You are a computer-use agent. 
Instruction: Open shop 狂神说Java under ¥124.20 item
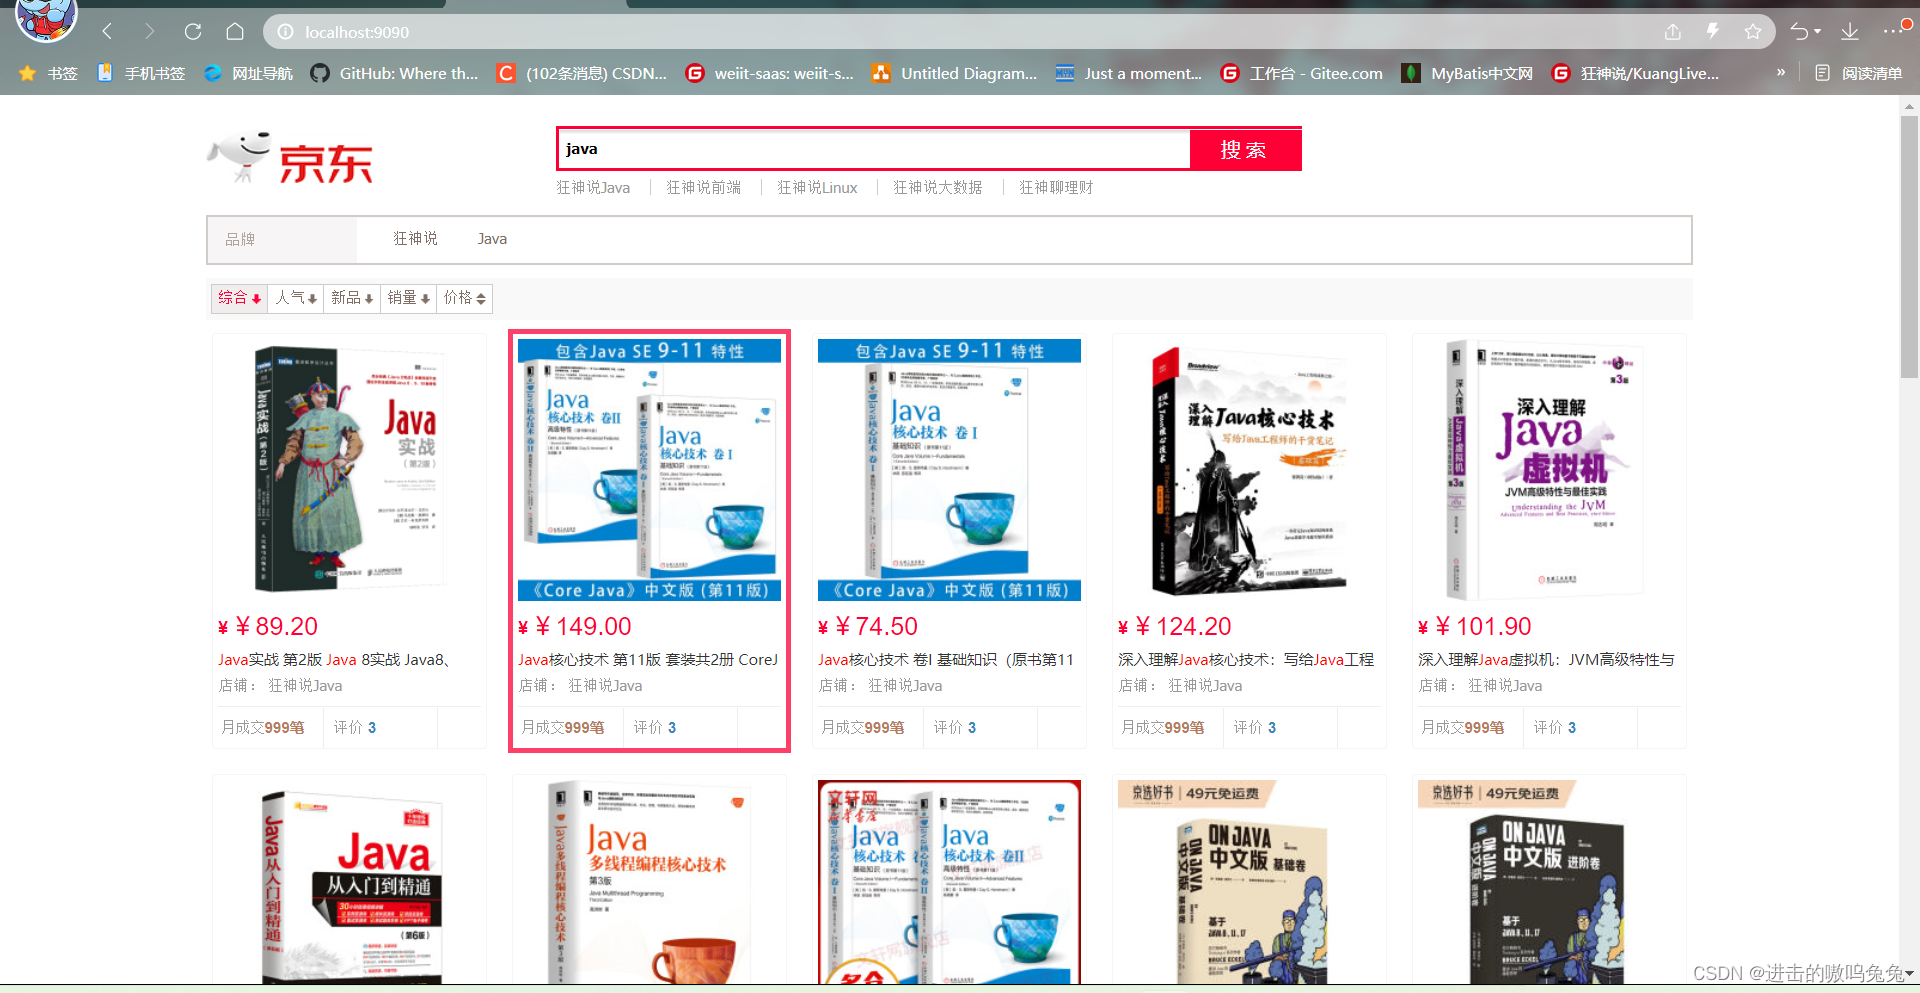coord(1205,685)
